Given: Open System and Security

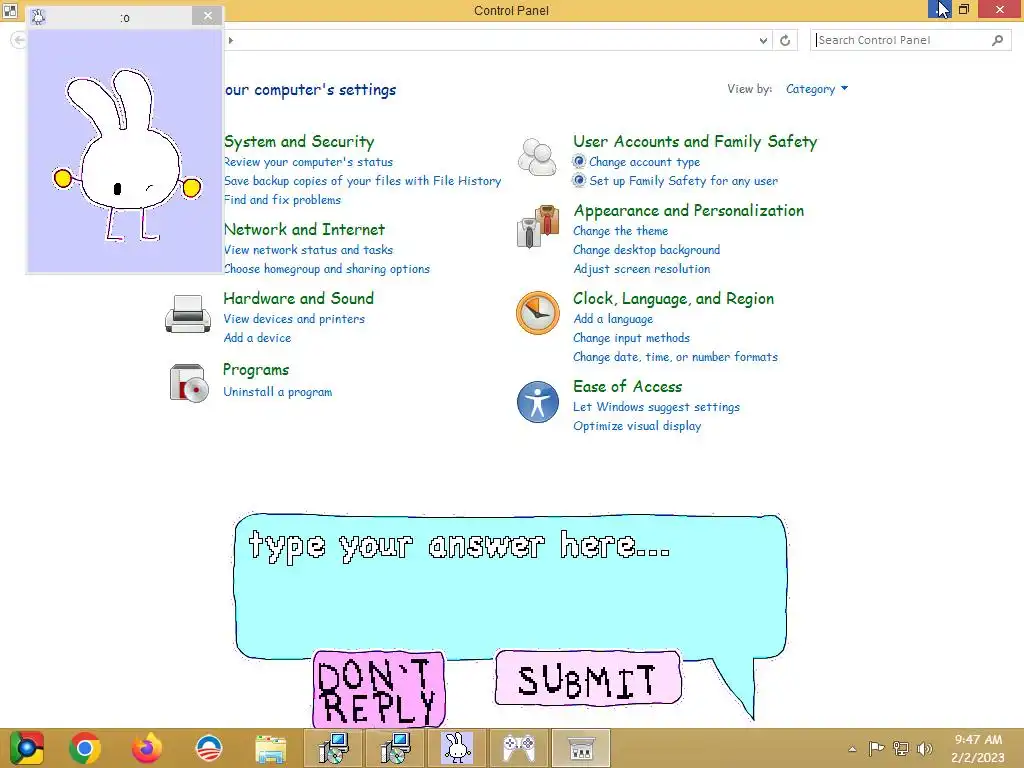Looking at the screenshot, I should [299, 142].
